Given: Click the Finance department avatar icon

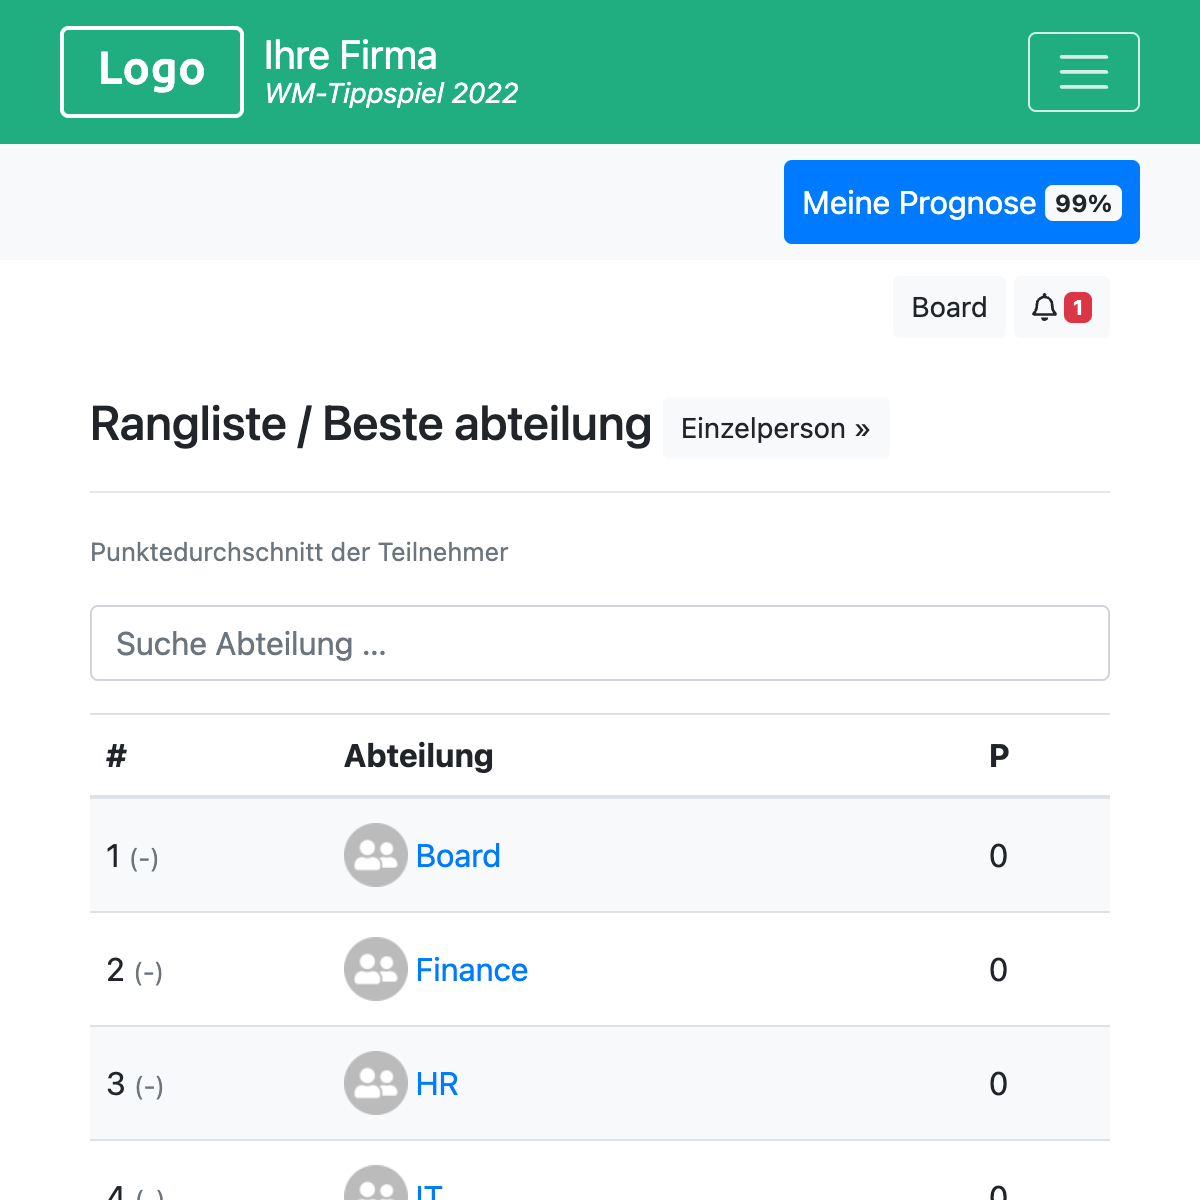Looking at the screenshot, I should pyautogui.click(x=375, y=969).
